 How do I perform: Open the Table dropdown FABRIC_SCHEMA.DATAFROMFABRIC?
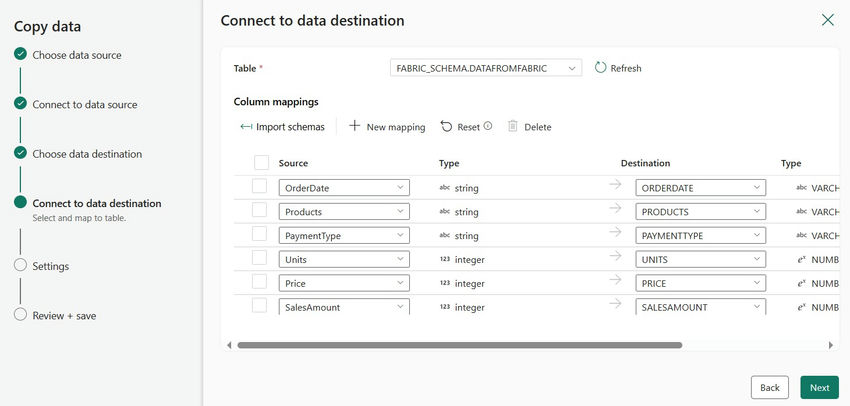(x=486, y=68)
